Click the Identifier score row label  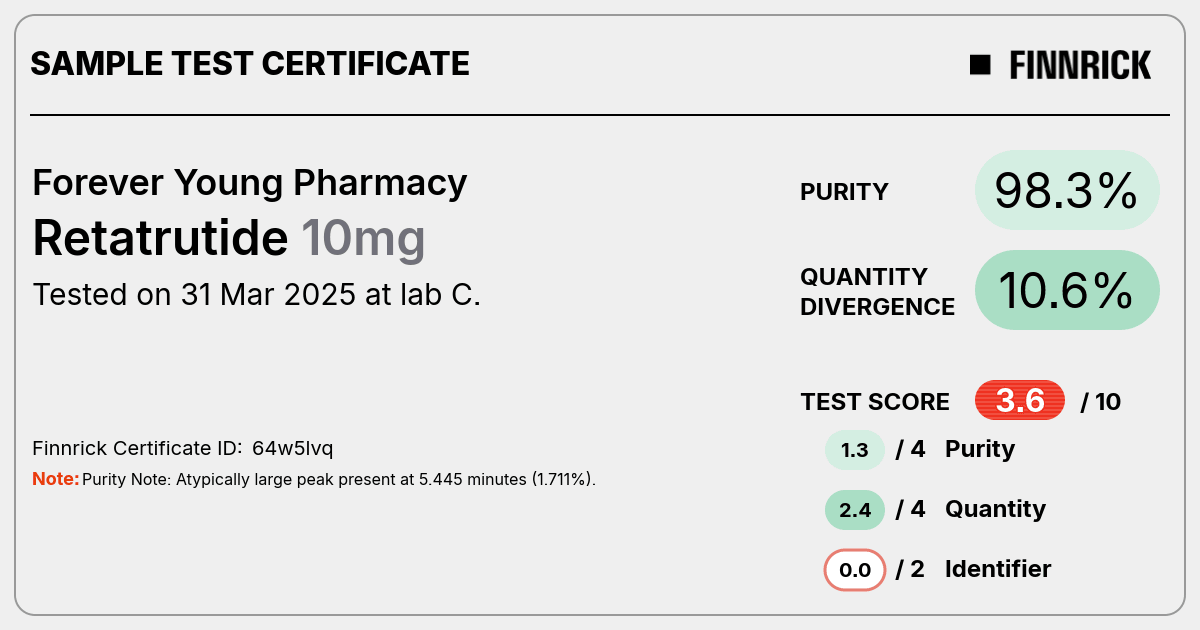coord(998,569)
